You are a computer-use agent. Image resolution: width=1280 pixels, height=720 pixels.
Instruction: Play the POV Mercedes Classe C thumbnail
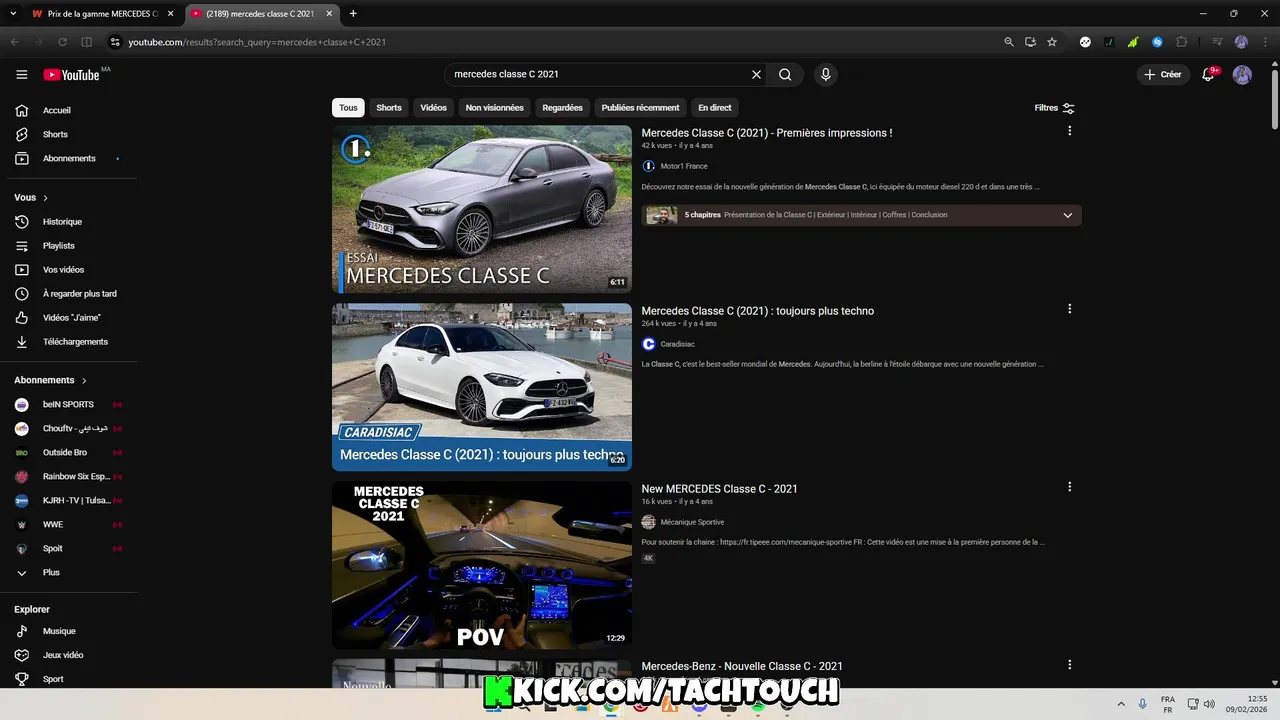(482, 565)
